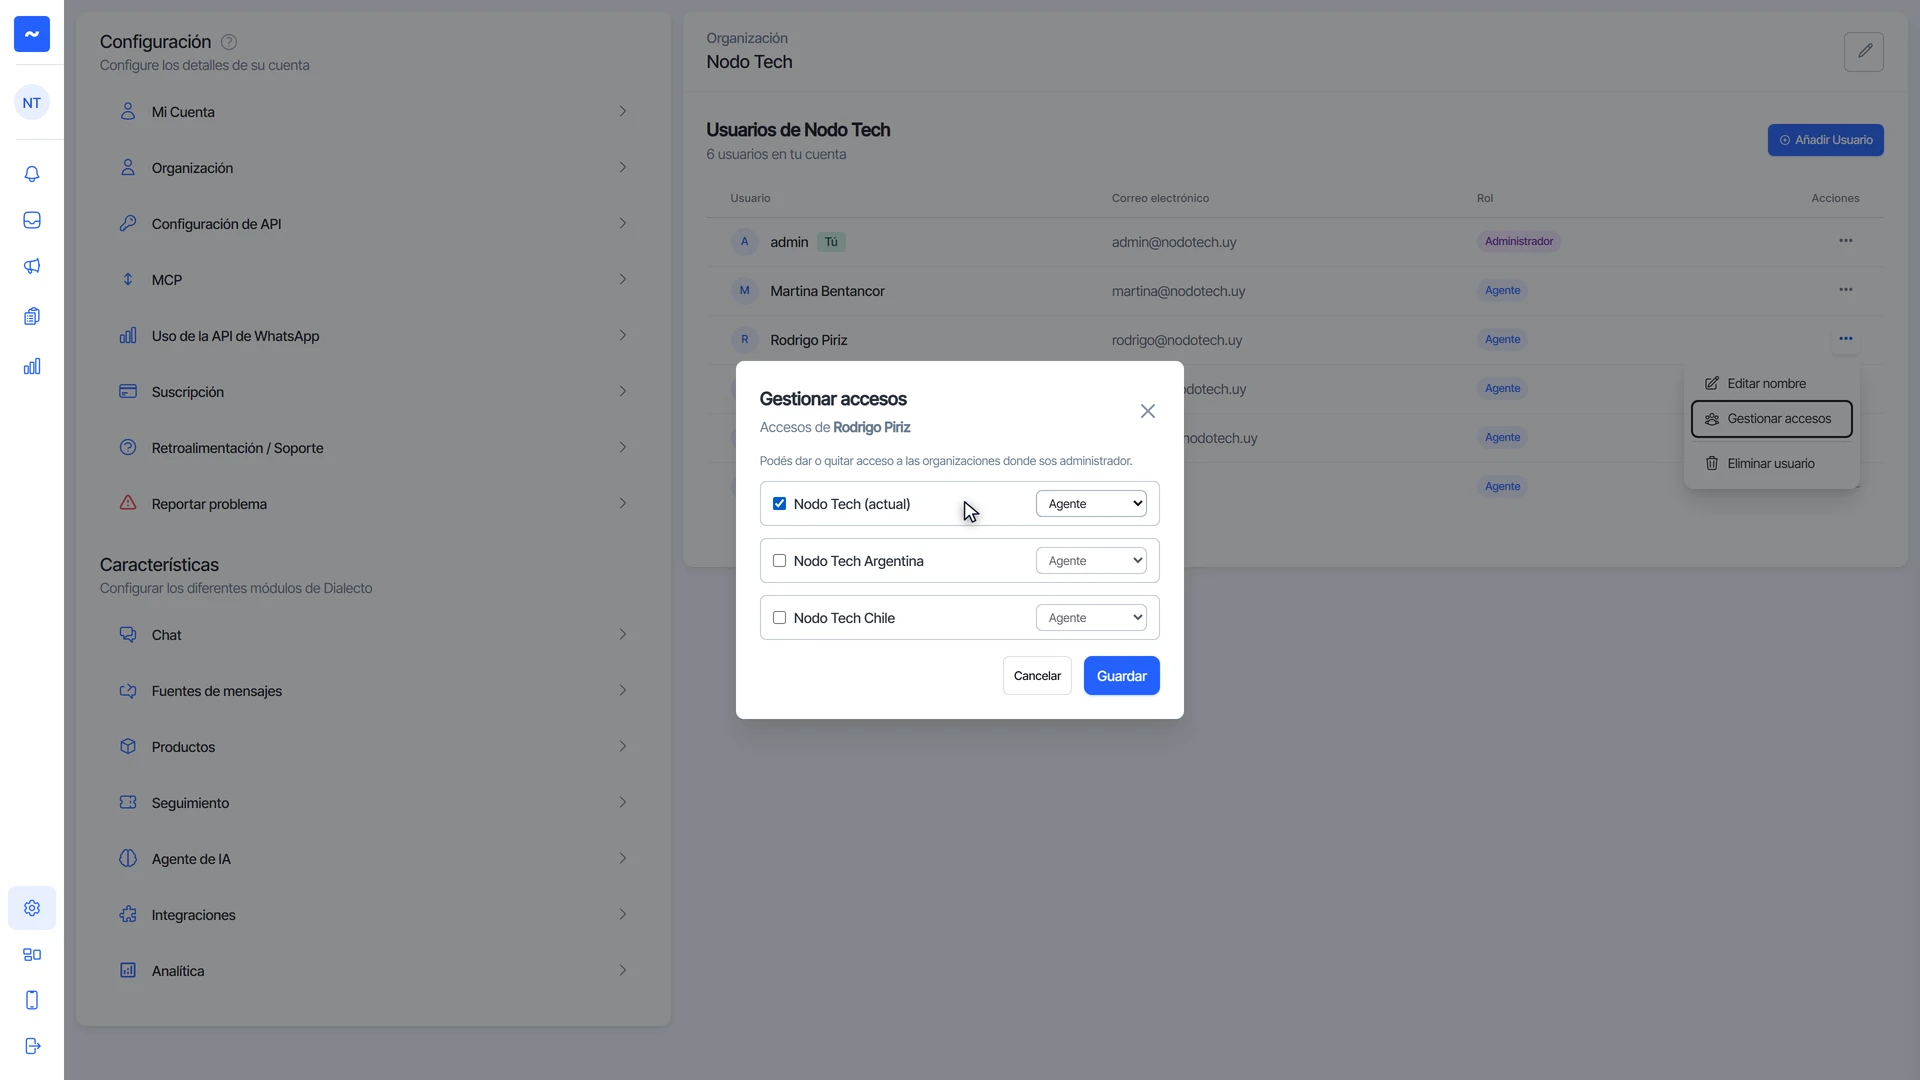Viewport: 1920px width, 1080px height.
Task: Check the Nodo Tech Argentina checkbox
Action: [779, 561]
